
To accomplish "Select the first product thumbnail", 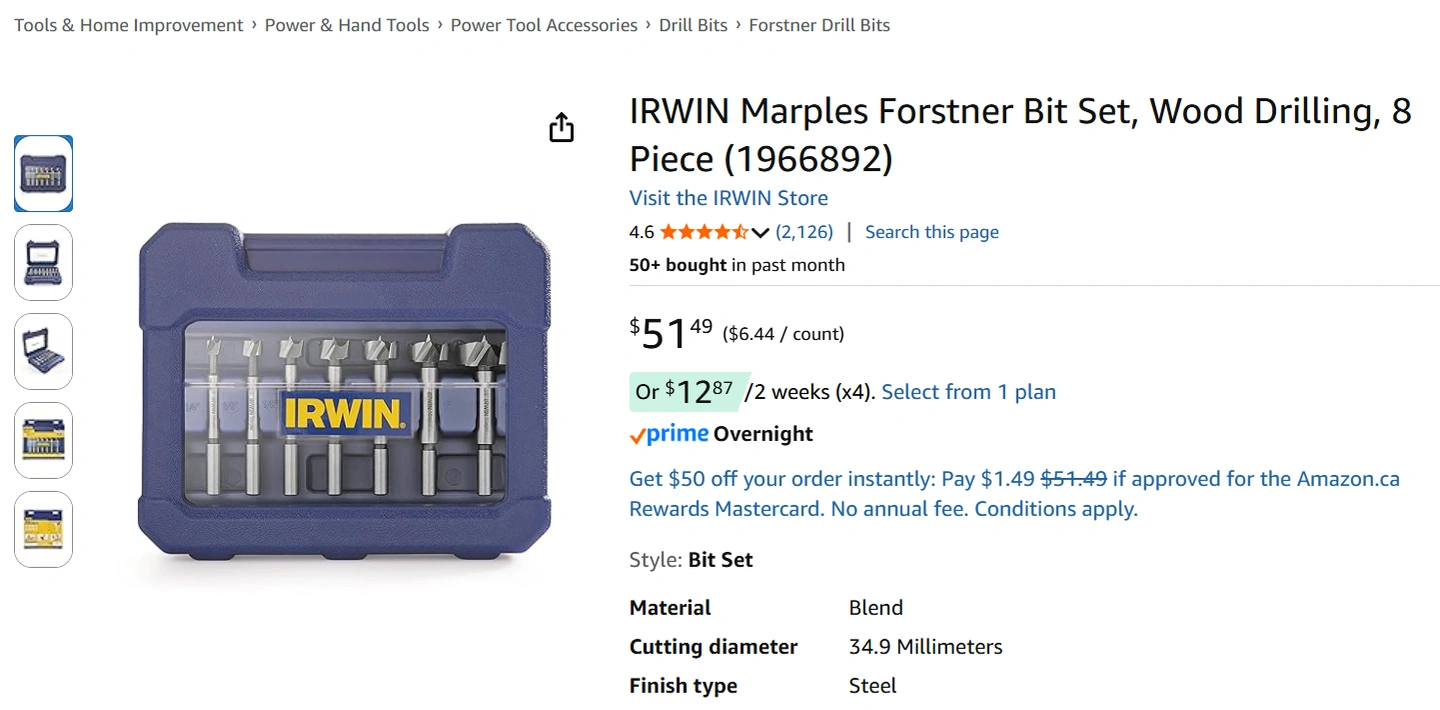I will [43, 174].
